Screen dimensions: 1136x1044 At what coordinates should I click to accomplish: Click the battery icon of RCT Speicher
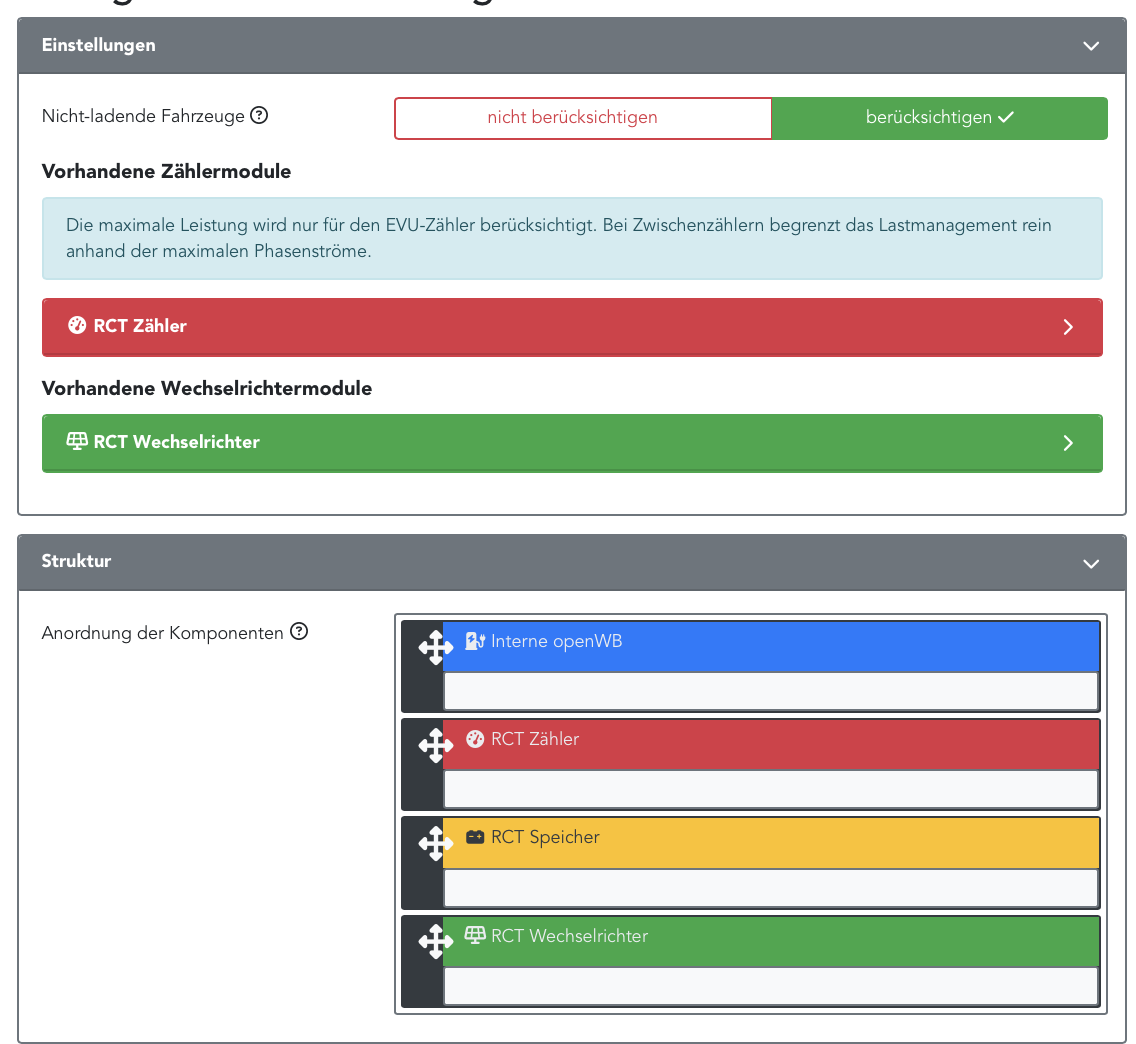[x=475, y=837]
